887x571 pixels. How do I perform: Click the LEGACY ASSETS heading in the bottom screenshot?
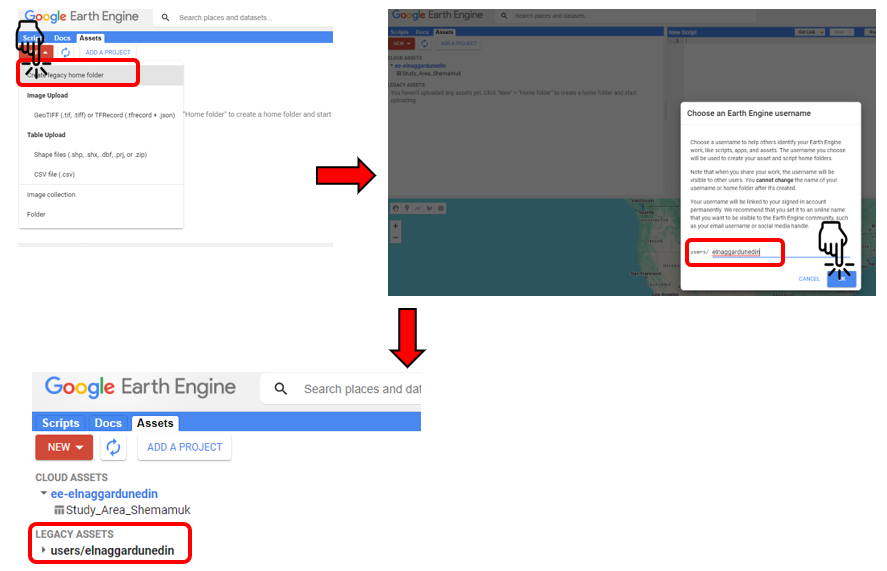(x=74, y=534)
